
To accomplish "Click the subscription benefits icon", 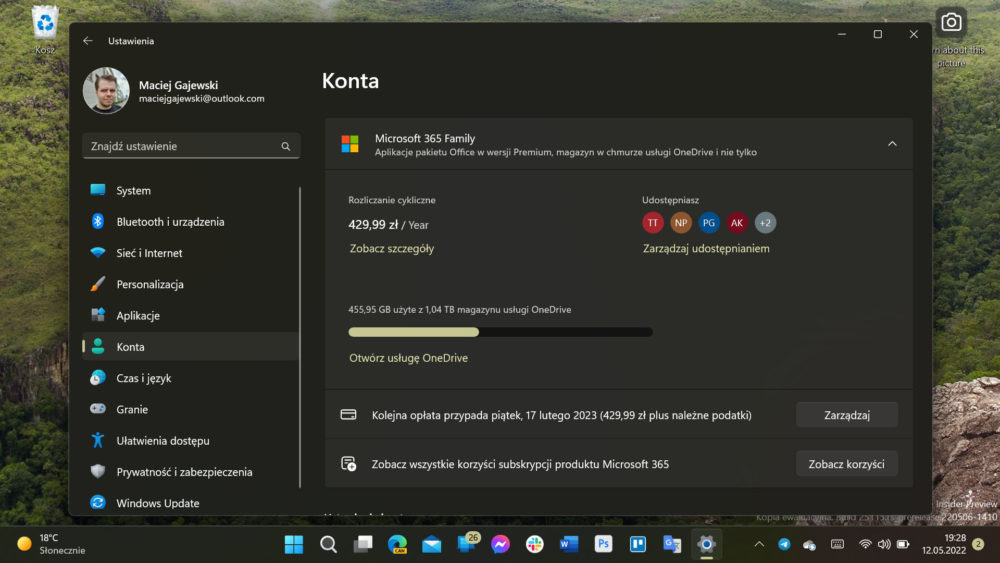I will click(x=348, y=464).
